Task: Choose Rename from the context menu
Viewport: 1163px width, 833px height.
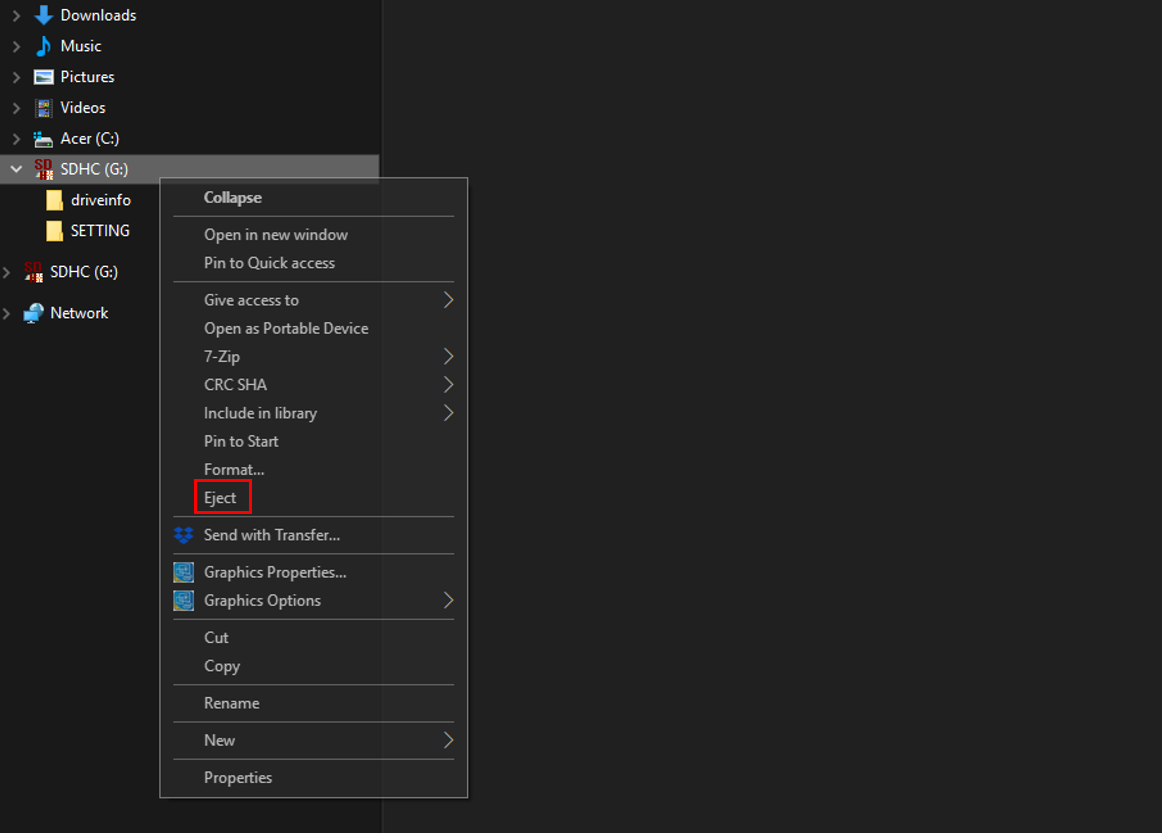Action: click(232, 702)
